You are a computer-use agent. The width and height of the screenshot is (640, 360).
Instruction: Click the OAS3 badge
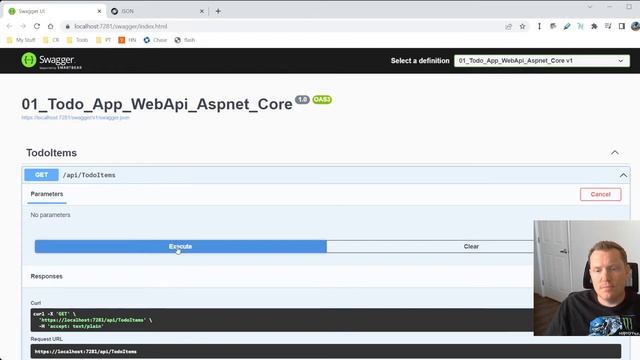tap(322, 100)
